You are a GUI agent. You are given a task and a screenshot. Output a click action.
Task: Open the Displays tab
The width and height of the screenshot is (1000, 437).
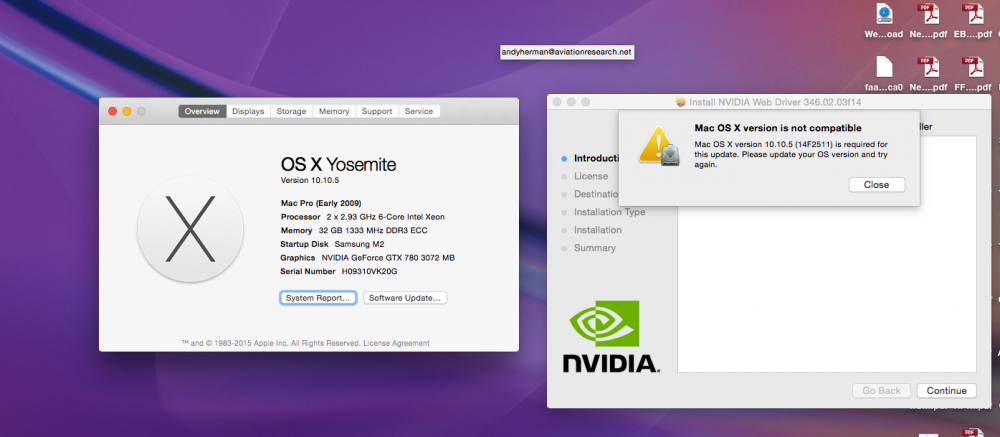click(x=248, y=111)
